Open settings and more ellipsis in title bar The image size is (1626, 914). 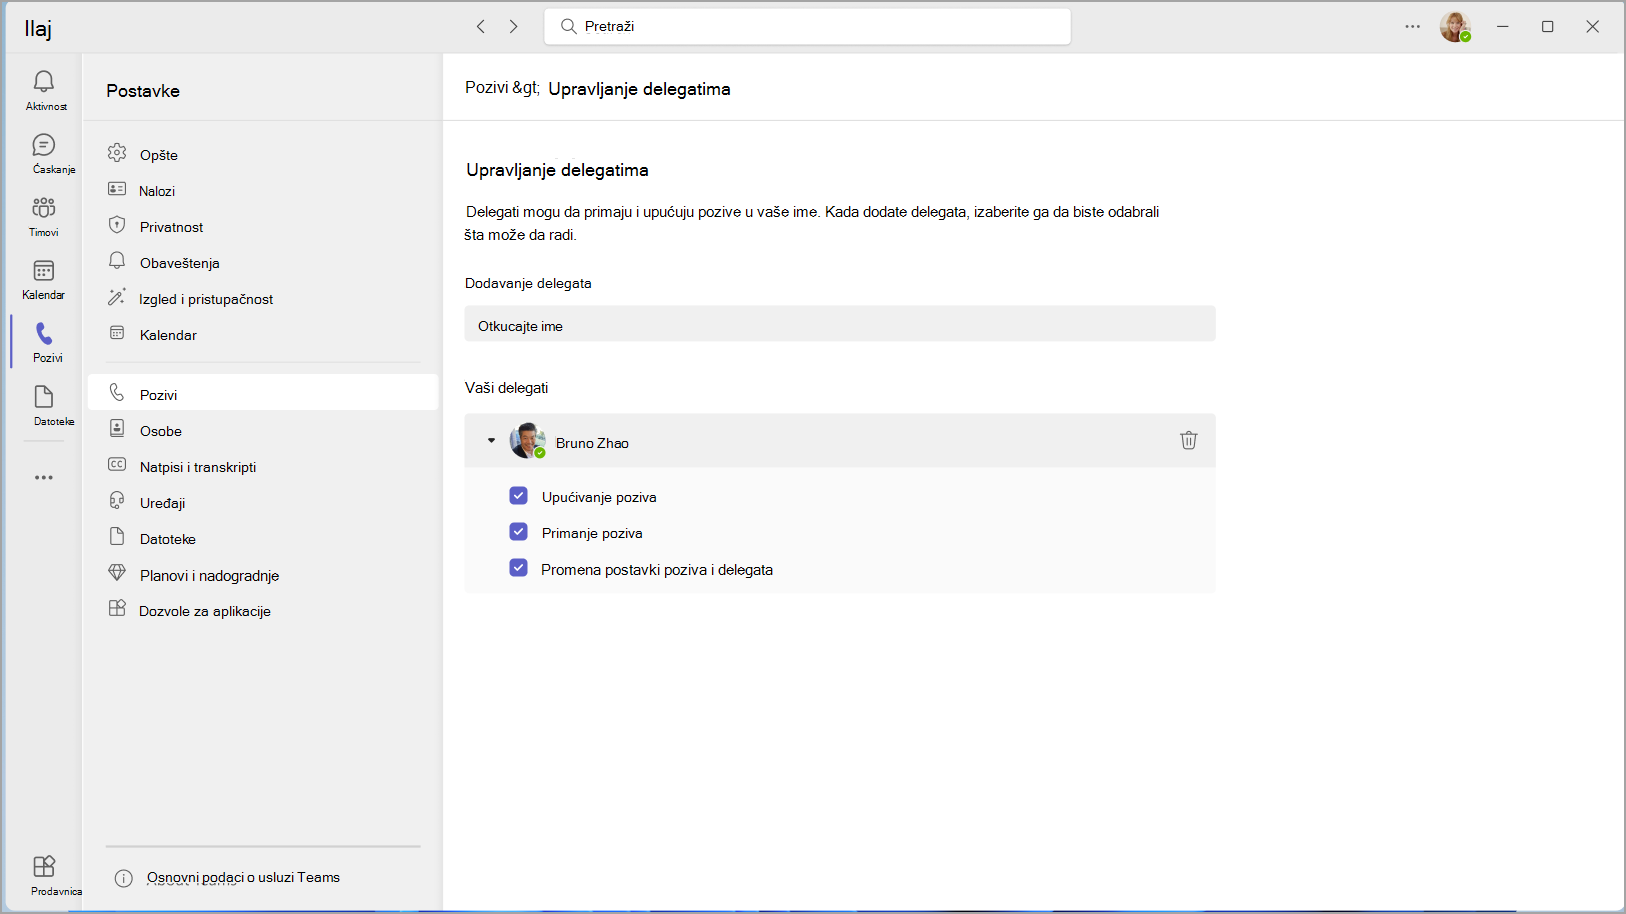1412,27
